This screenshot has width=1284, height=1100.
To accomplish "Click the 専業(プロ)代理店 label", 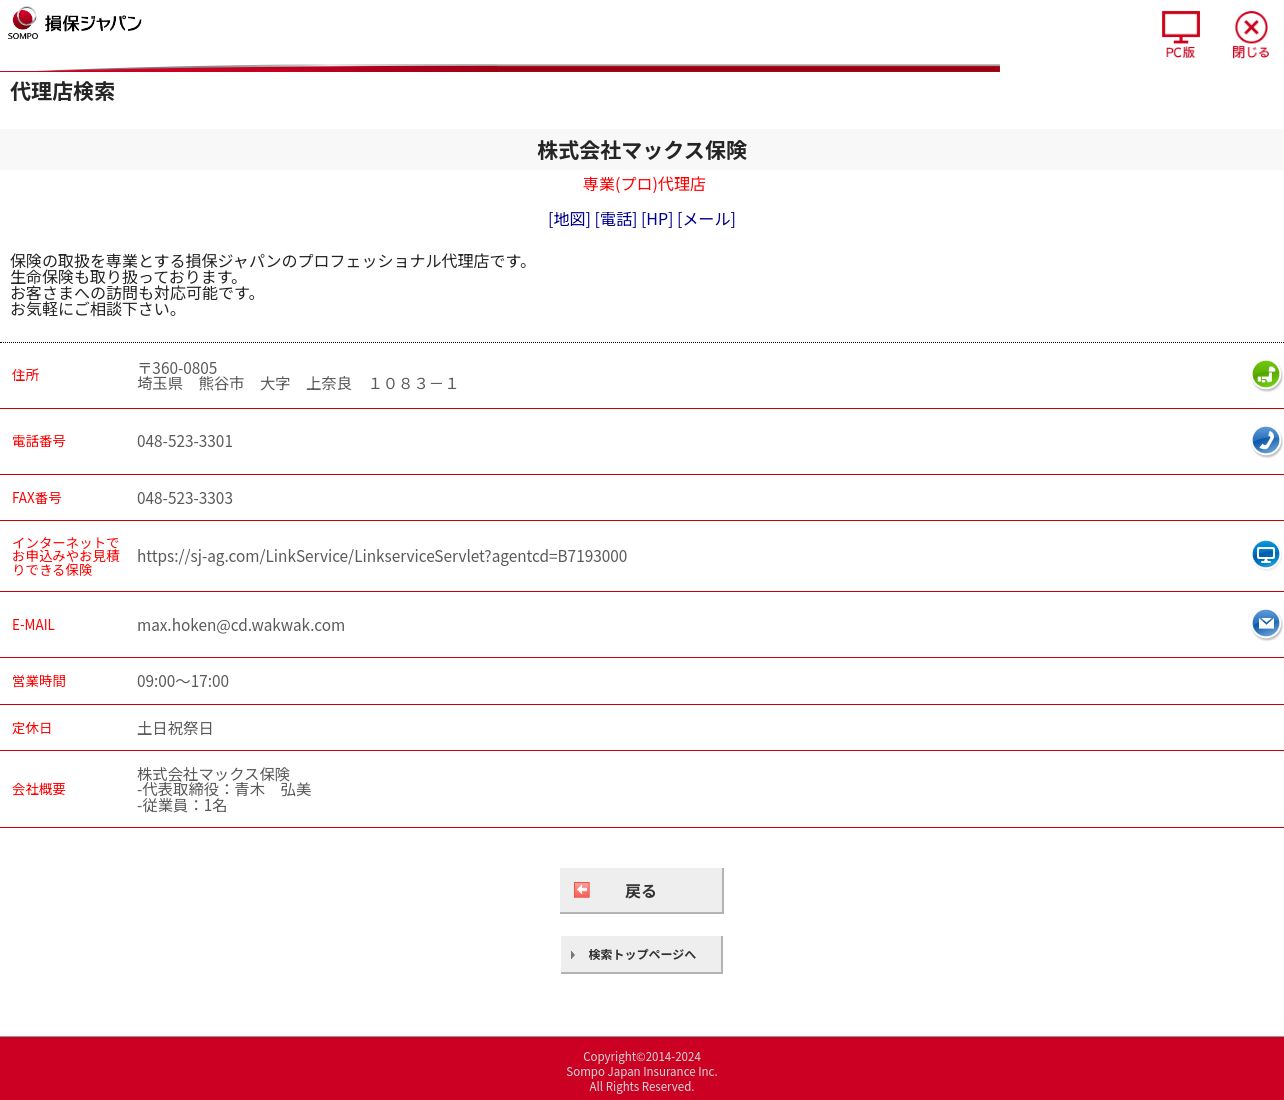I will [644, 184].
